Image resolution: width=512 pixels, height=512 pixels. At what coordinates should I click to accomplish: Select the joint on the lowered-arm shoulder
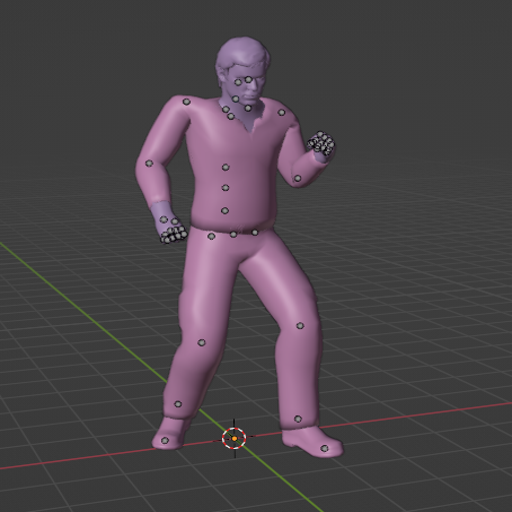(x=186, y=102)
